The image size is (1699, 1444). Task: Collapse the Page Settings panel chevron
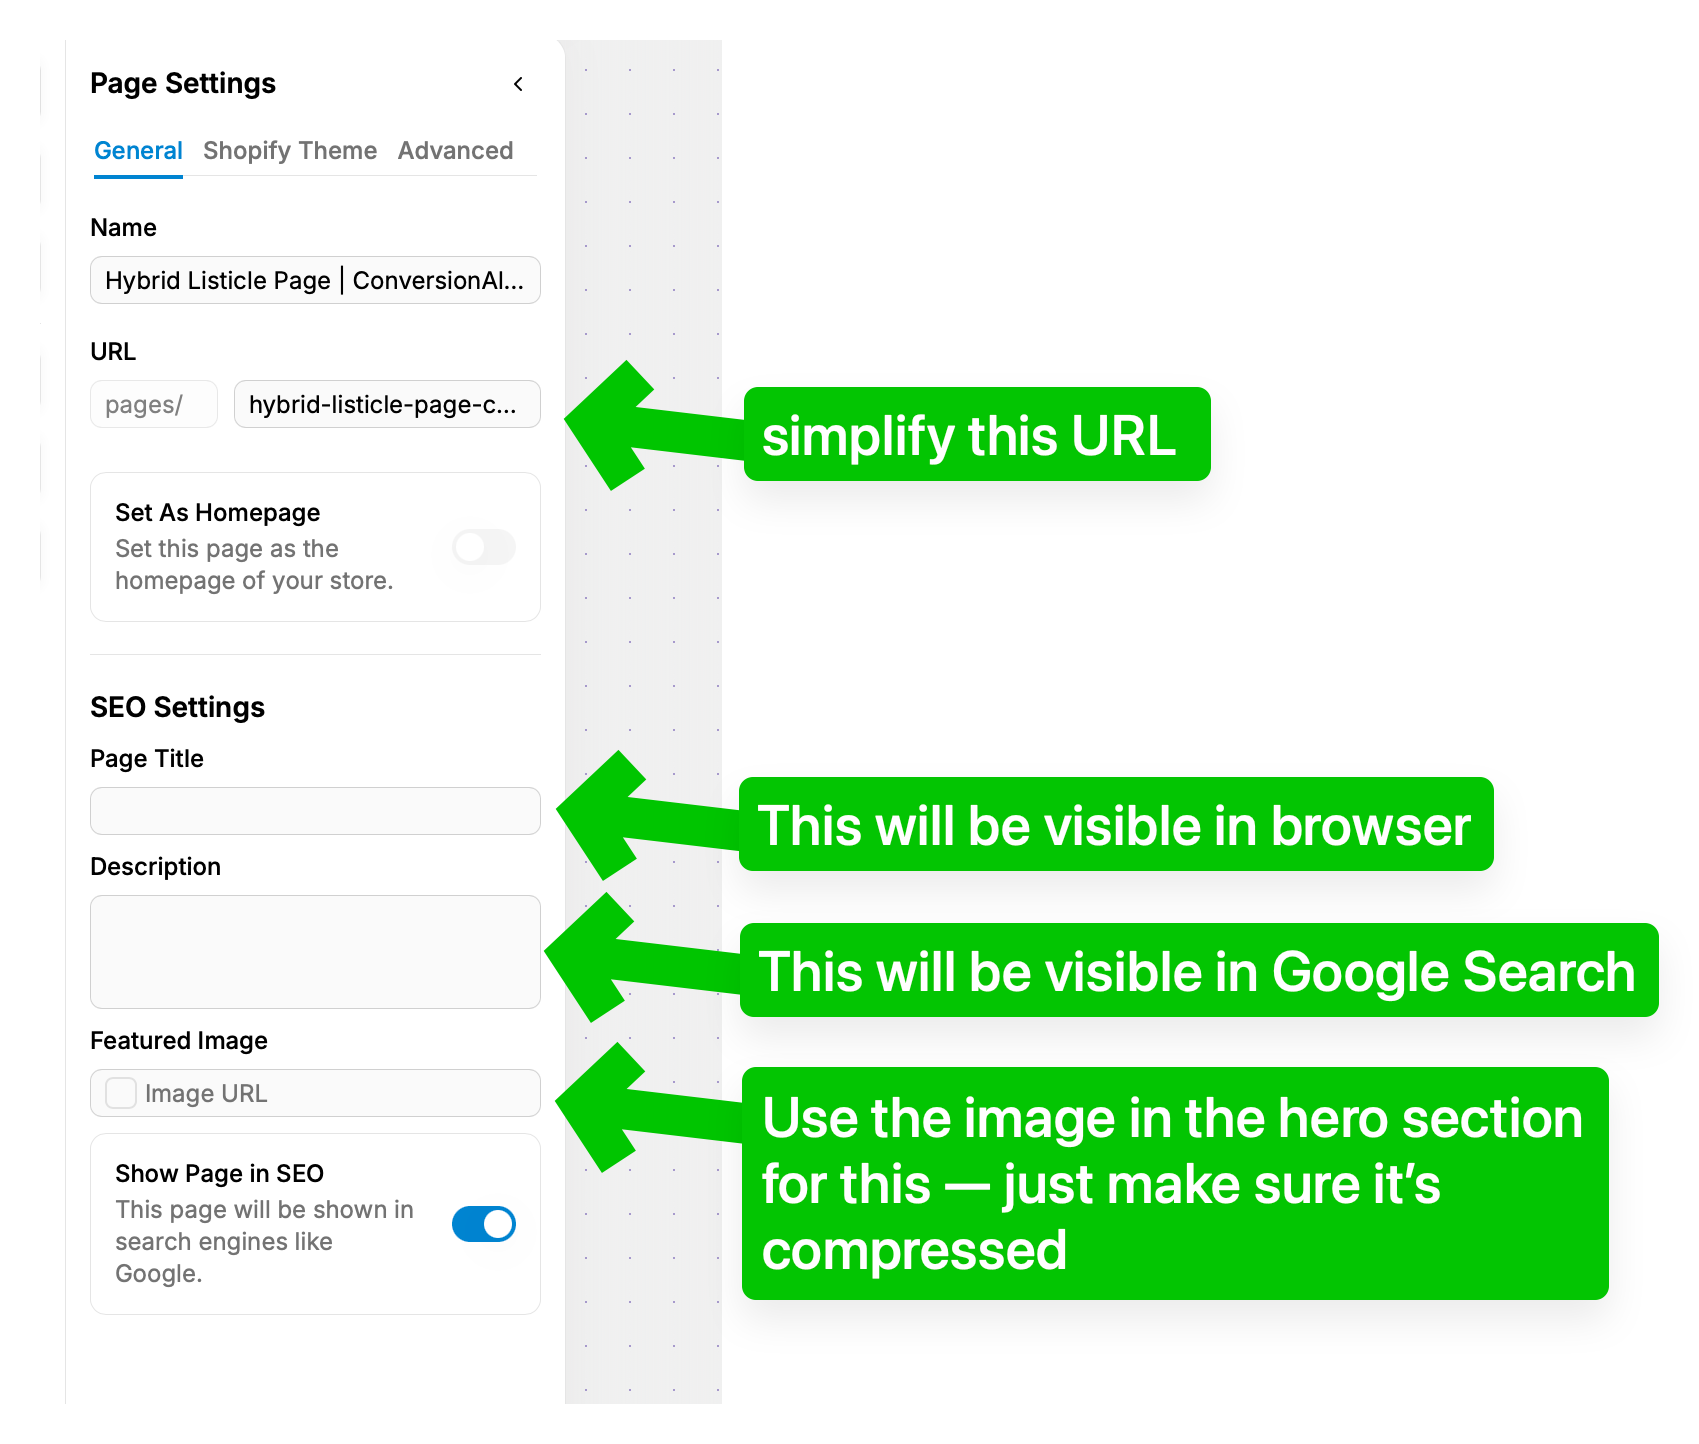(x=518, y=84)
